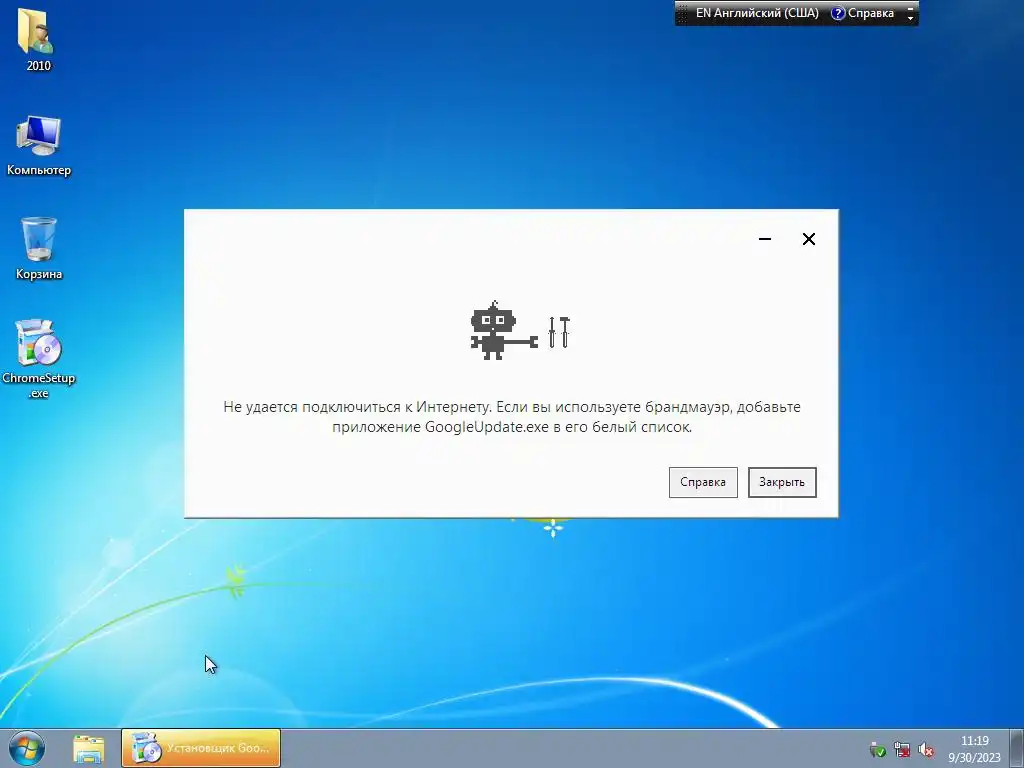Click the muted volume tray icon
This screenshot has height=768, width=1024.
[925, 749]
